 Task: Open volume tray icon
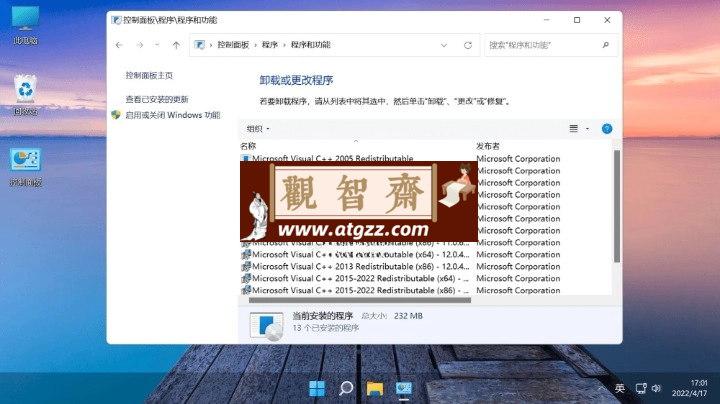(x=657, y=388)
